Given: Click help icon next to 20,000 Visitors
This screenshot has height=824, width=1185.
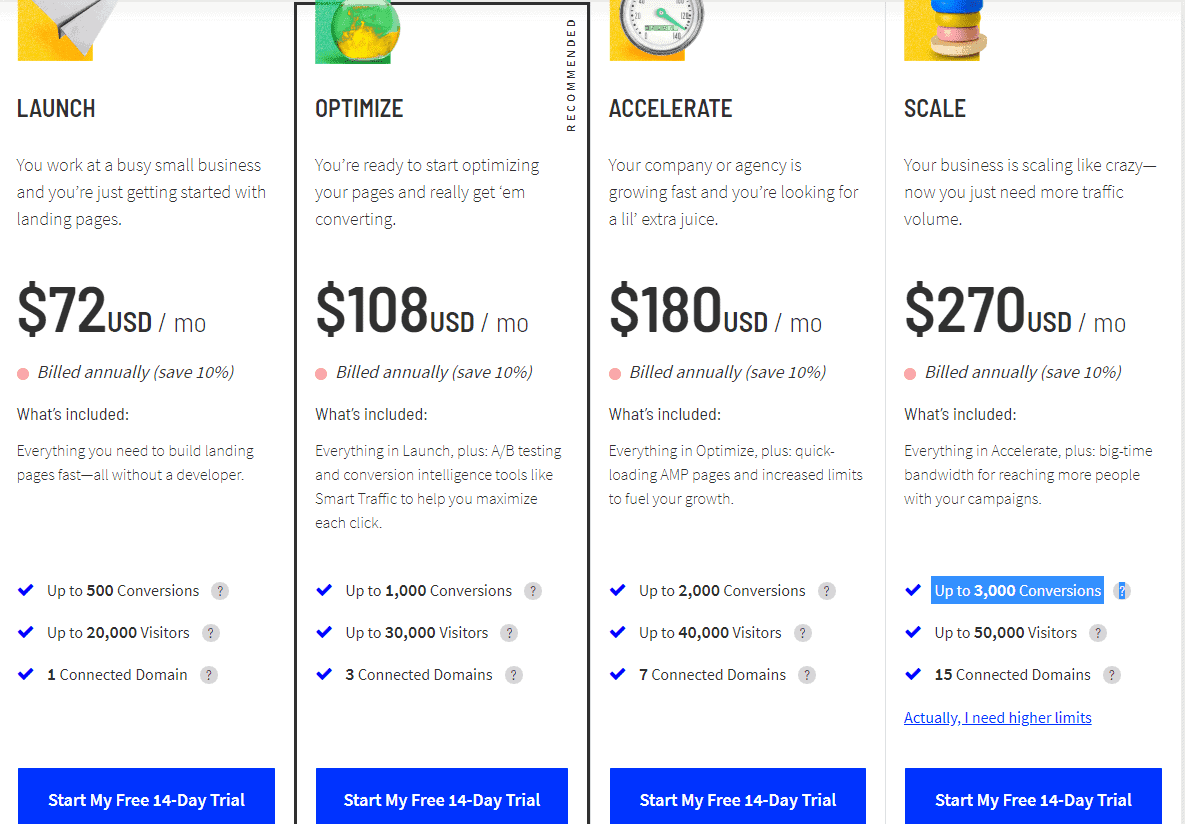Looking at the screenshot, I should pyautogui.click(x=211, y=633).
